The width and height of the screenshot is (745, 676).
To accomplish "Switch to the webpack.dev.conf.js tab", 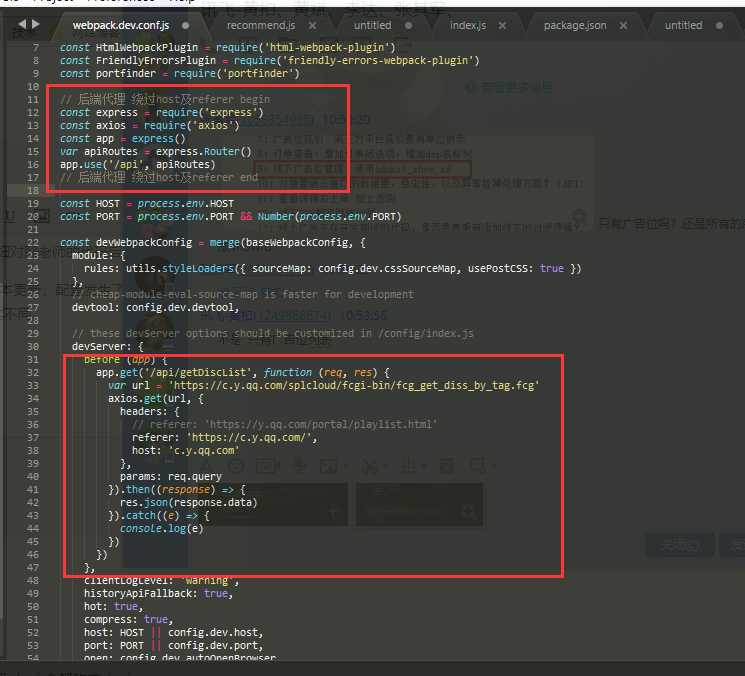I will (121, 25).
